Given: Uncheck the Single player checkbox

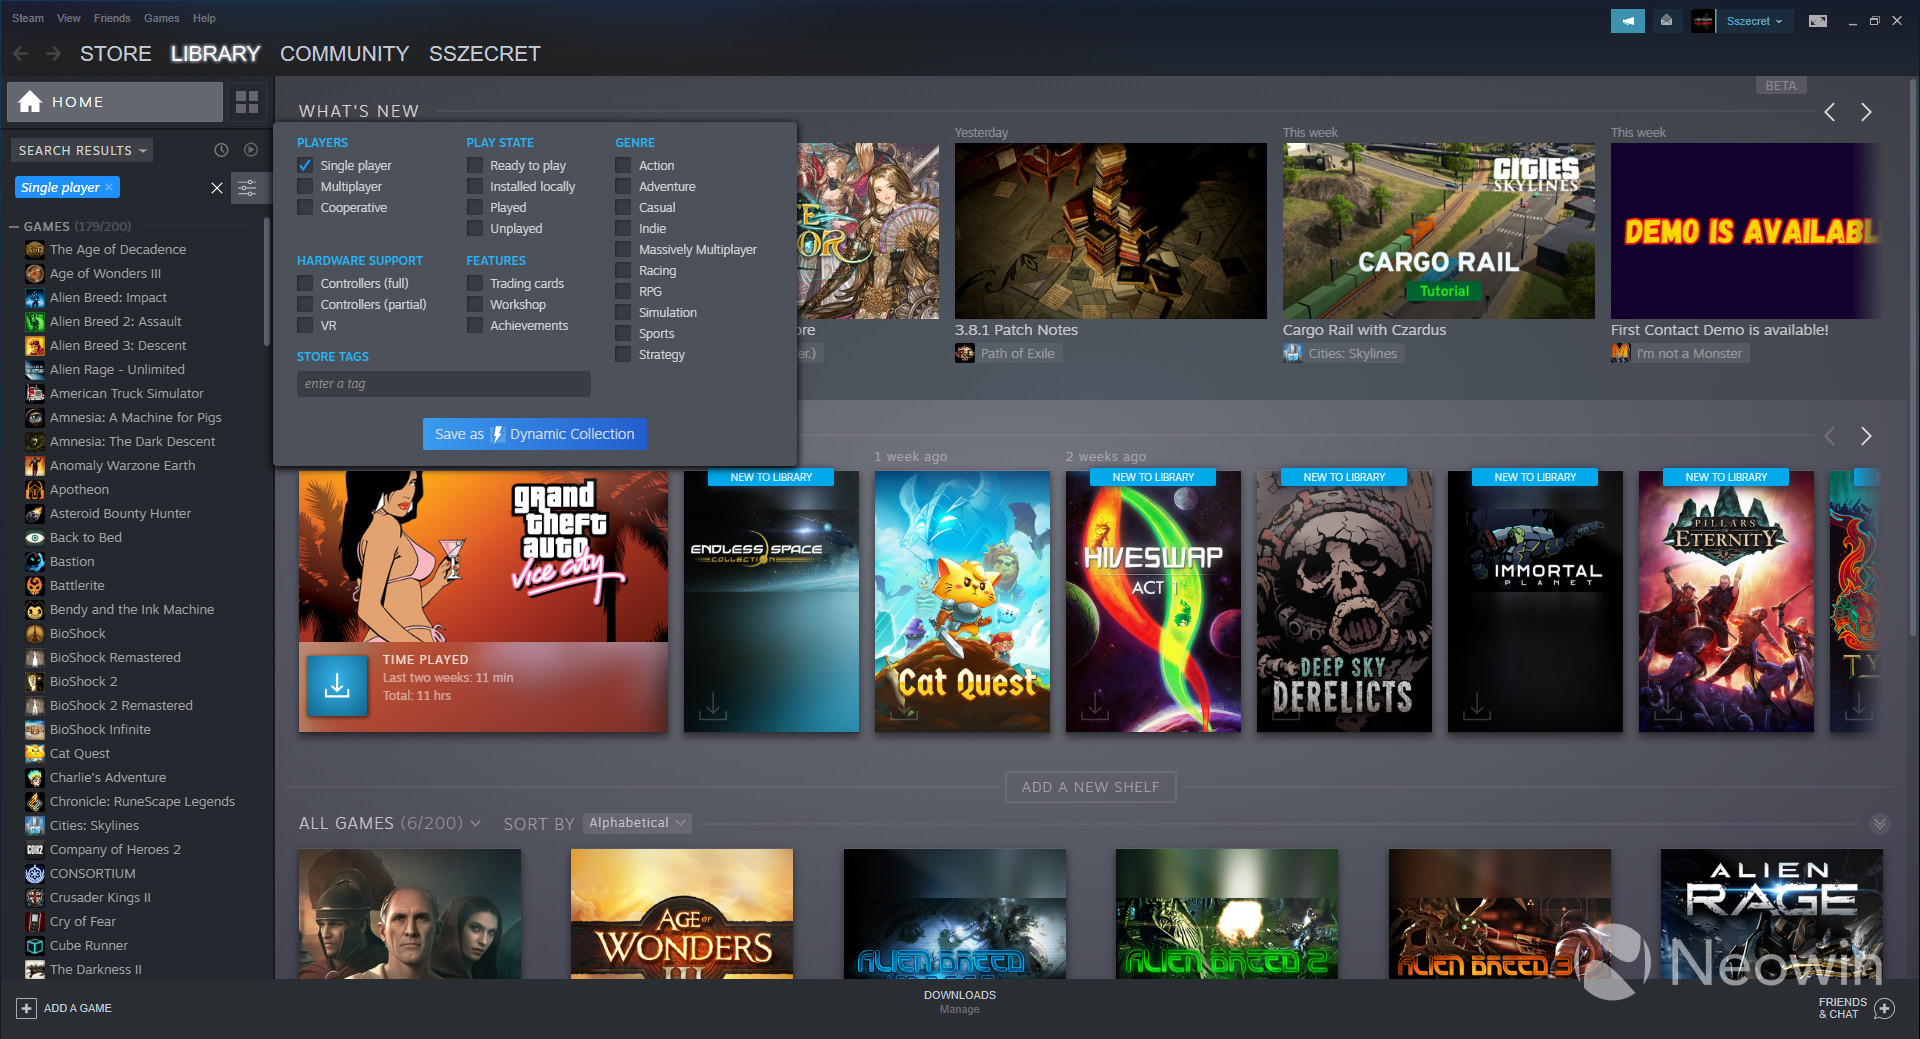Looking at the screenshot, I should 305,165.
